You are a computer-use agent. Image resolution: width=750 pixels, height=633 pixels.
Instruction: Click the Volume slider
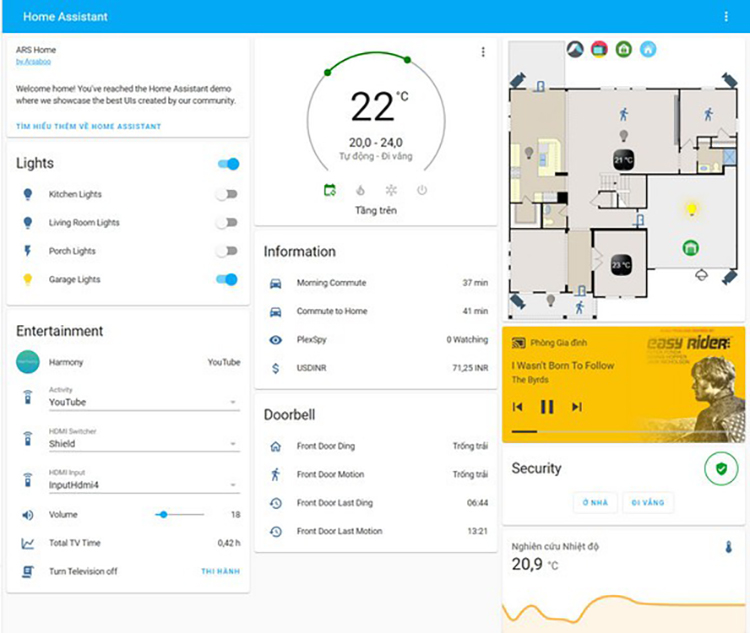(x=181, y=515)
